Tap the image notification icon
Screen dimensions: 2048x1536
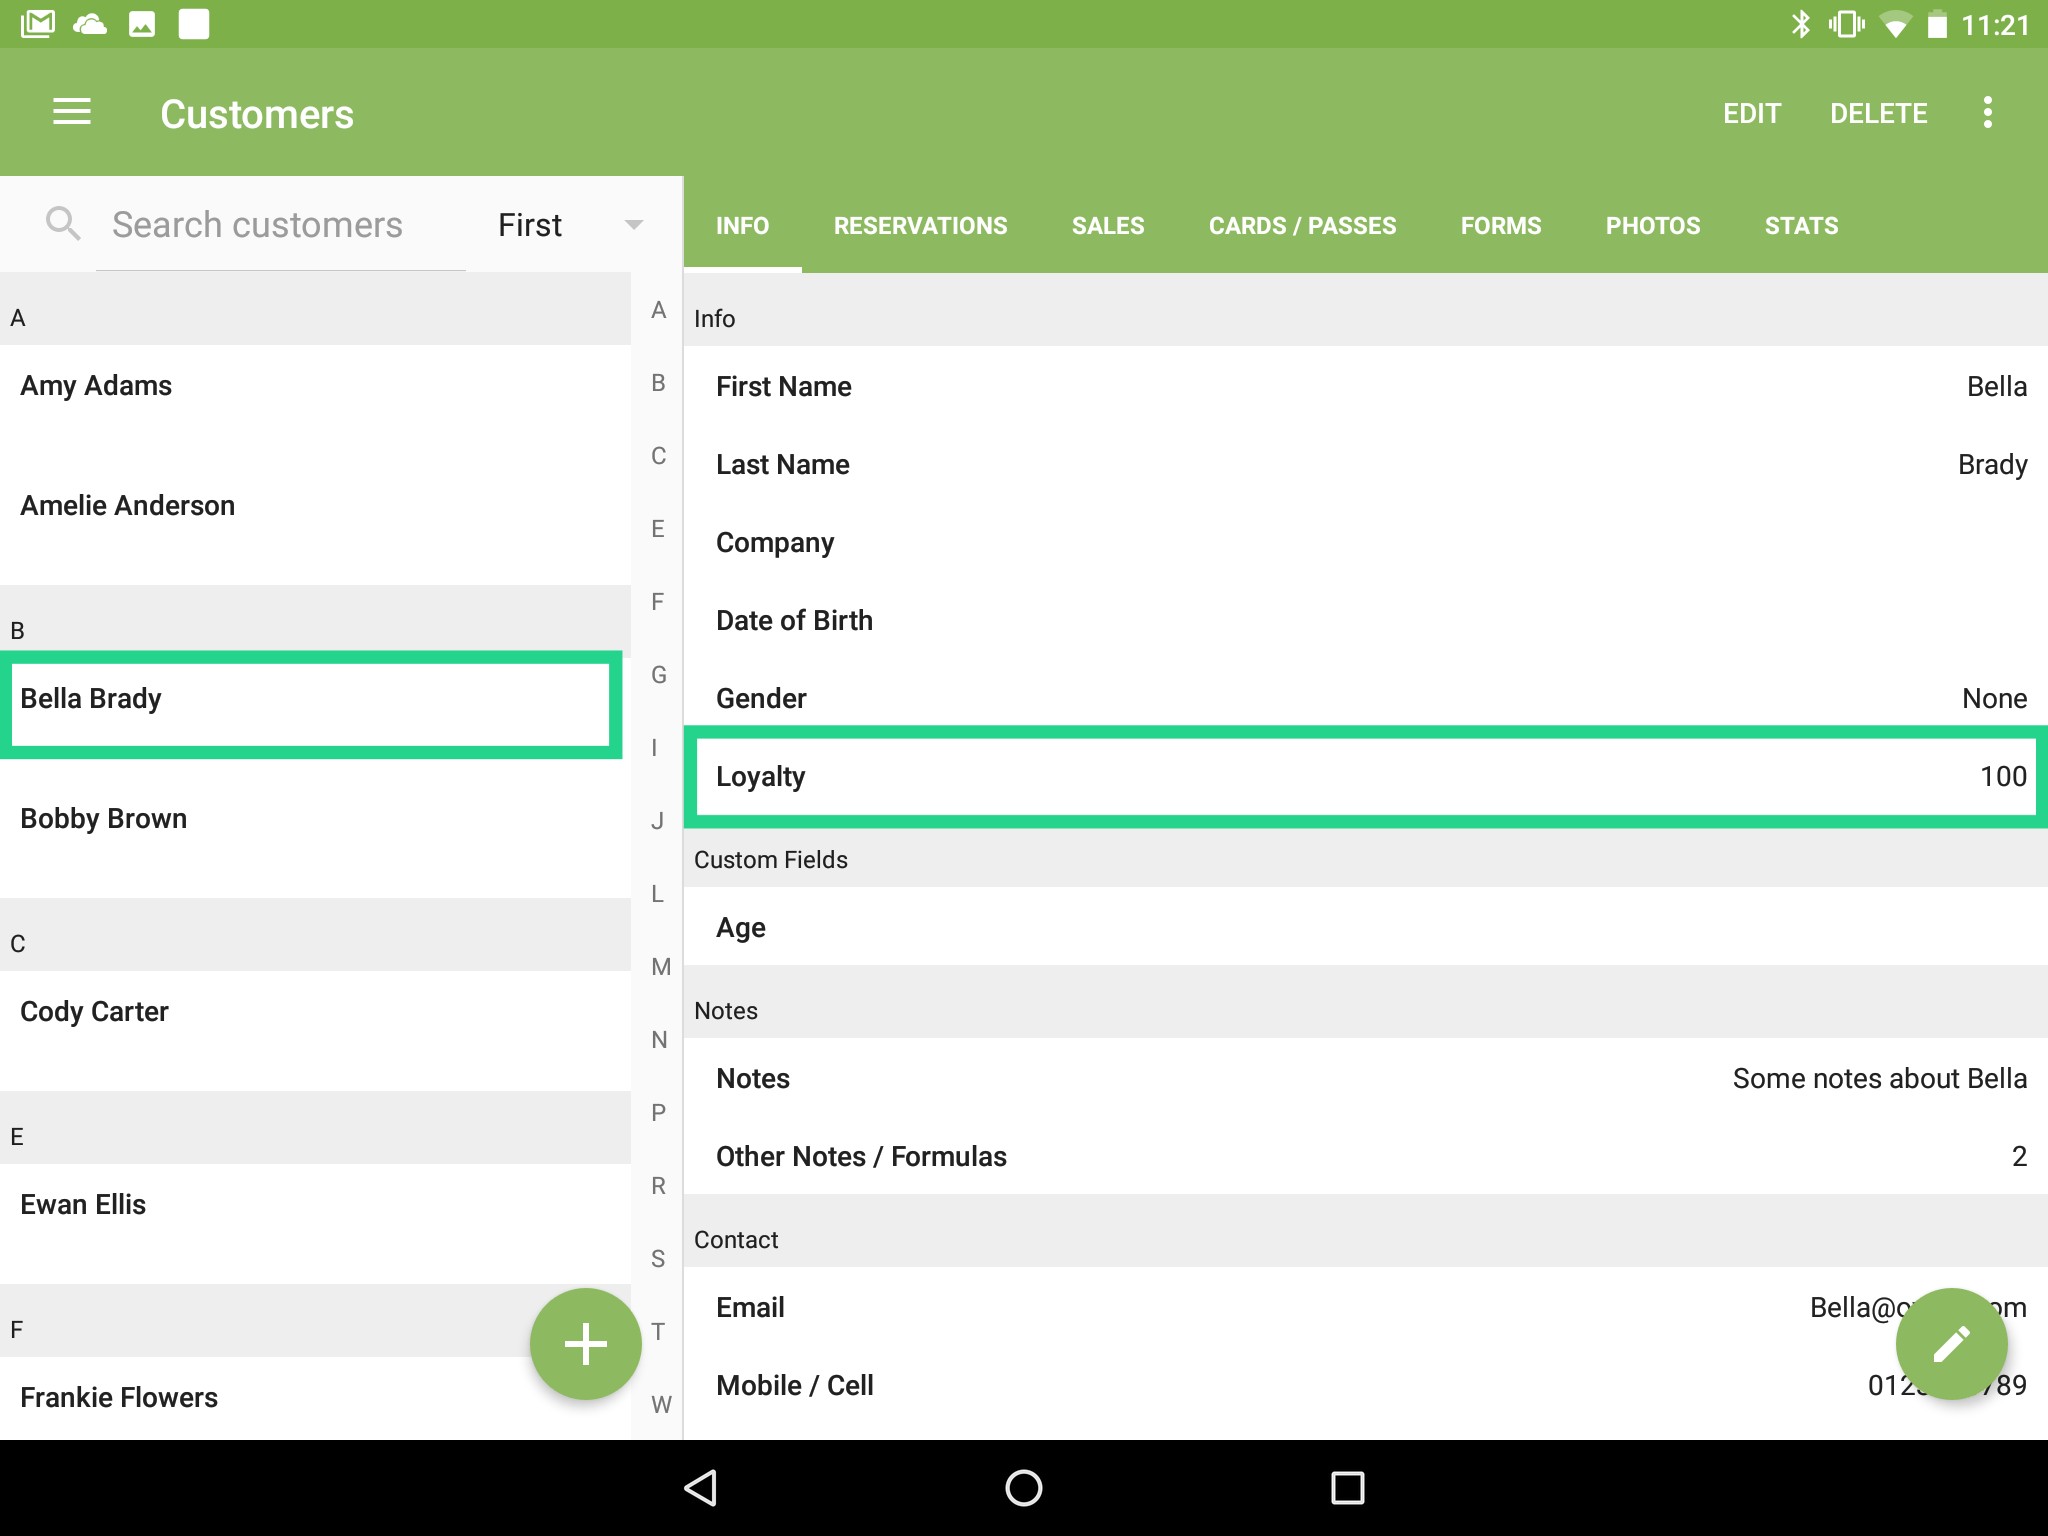tap(142, 24)
